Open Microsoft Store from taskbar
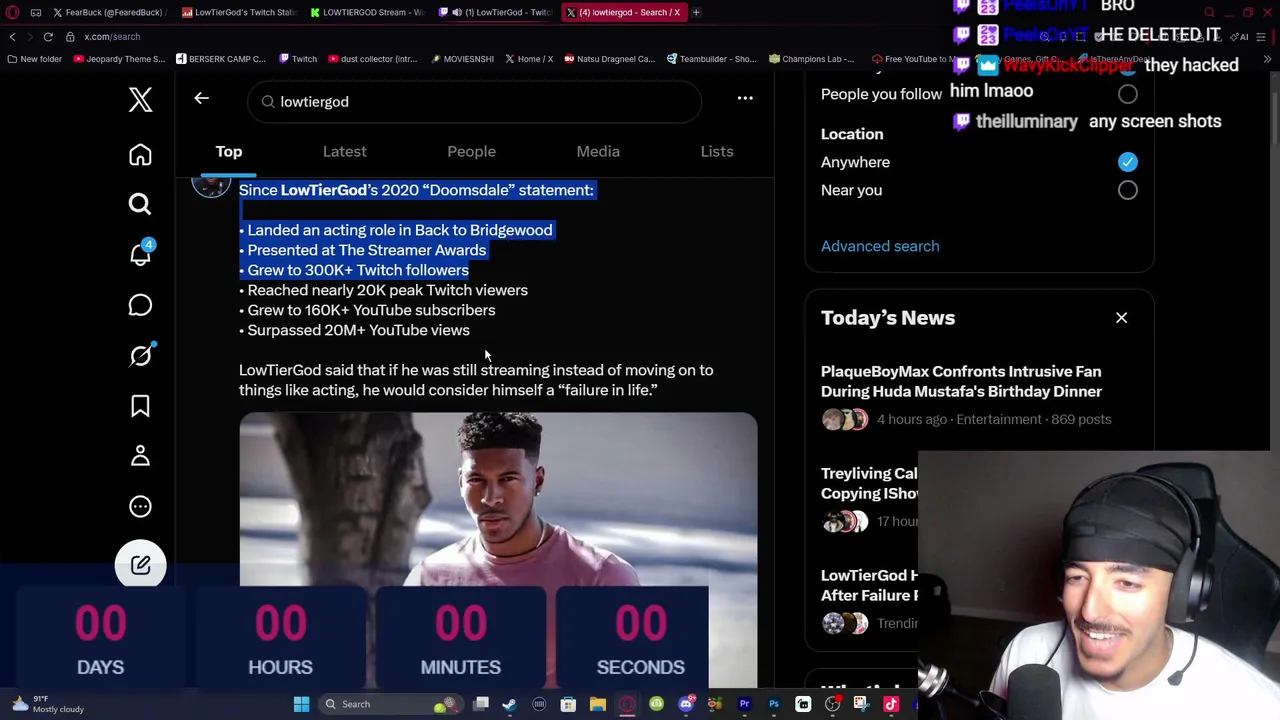Screen dimensions: 1280x720 coord(568,704)
